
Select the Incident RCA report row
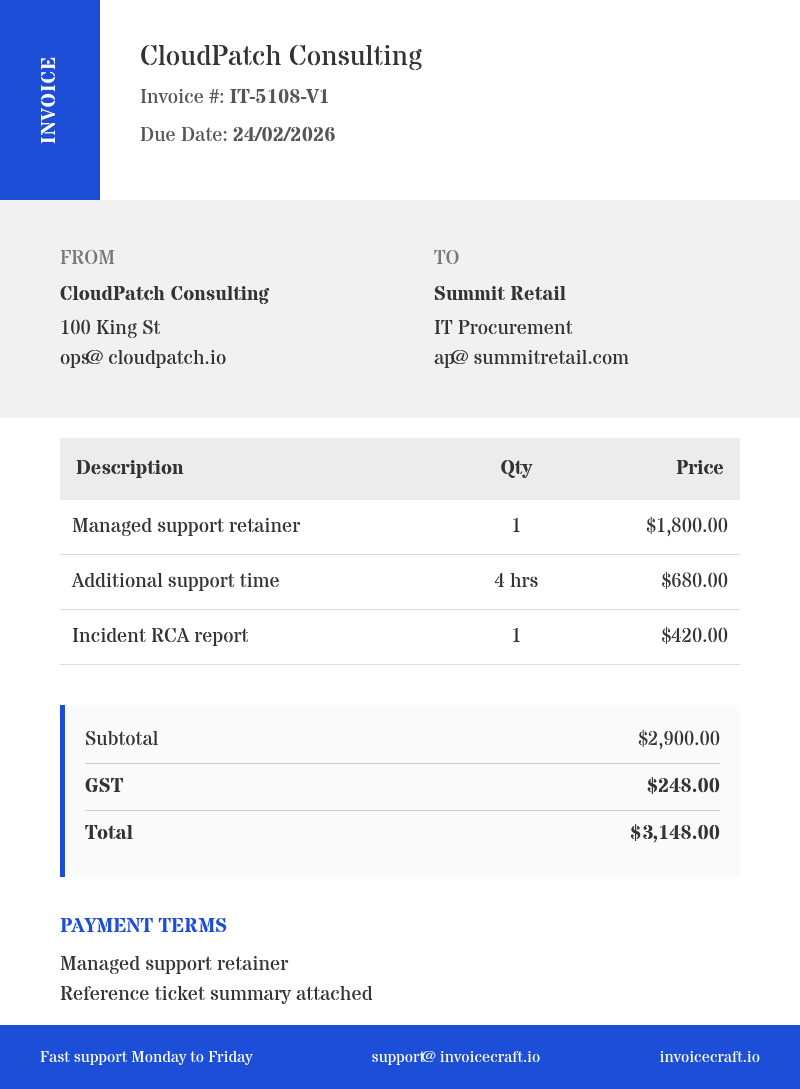[x=400, y=637]
